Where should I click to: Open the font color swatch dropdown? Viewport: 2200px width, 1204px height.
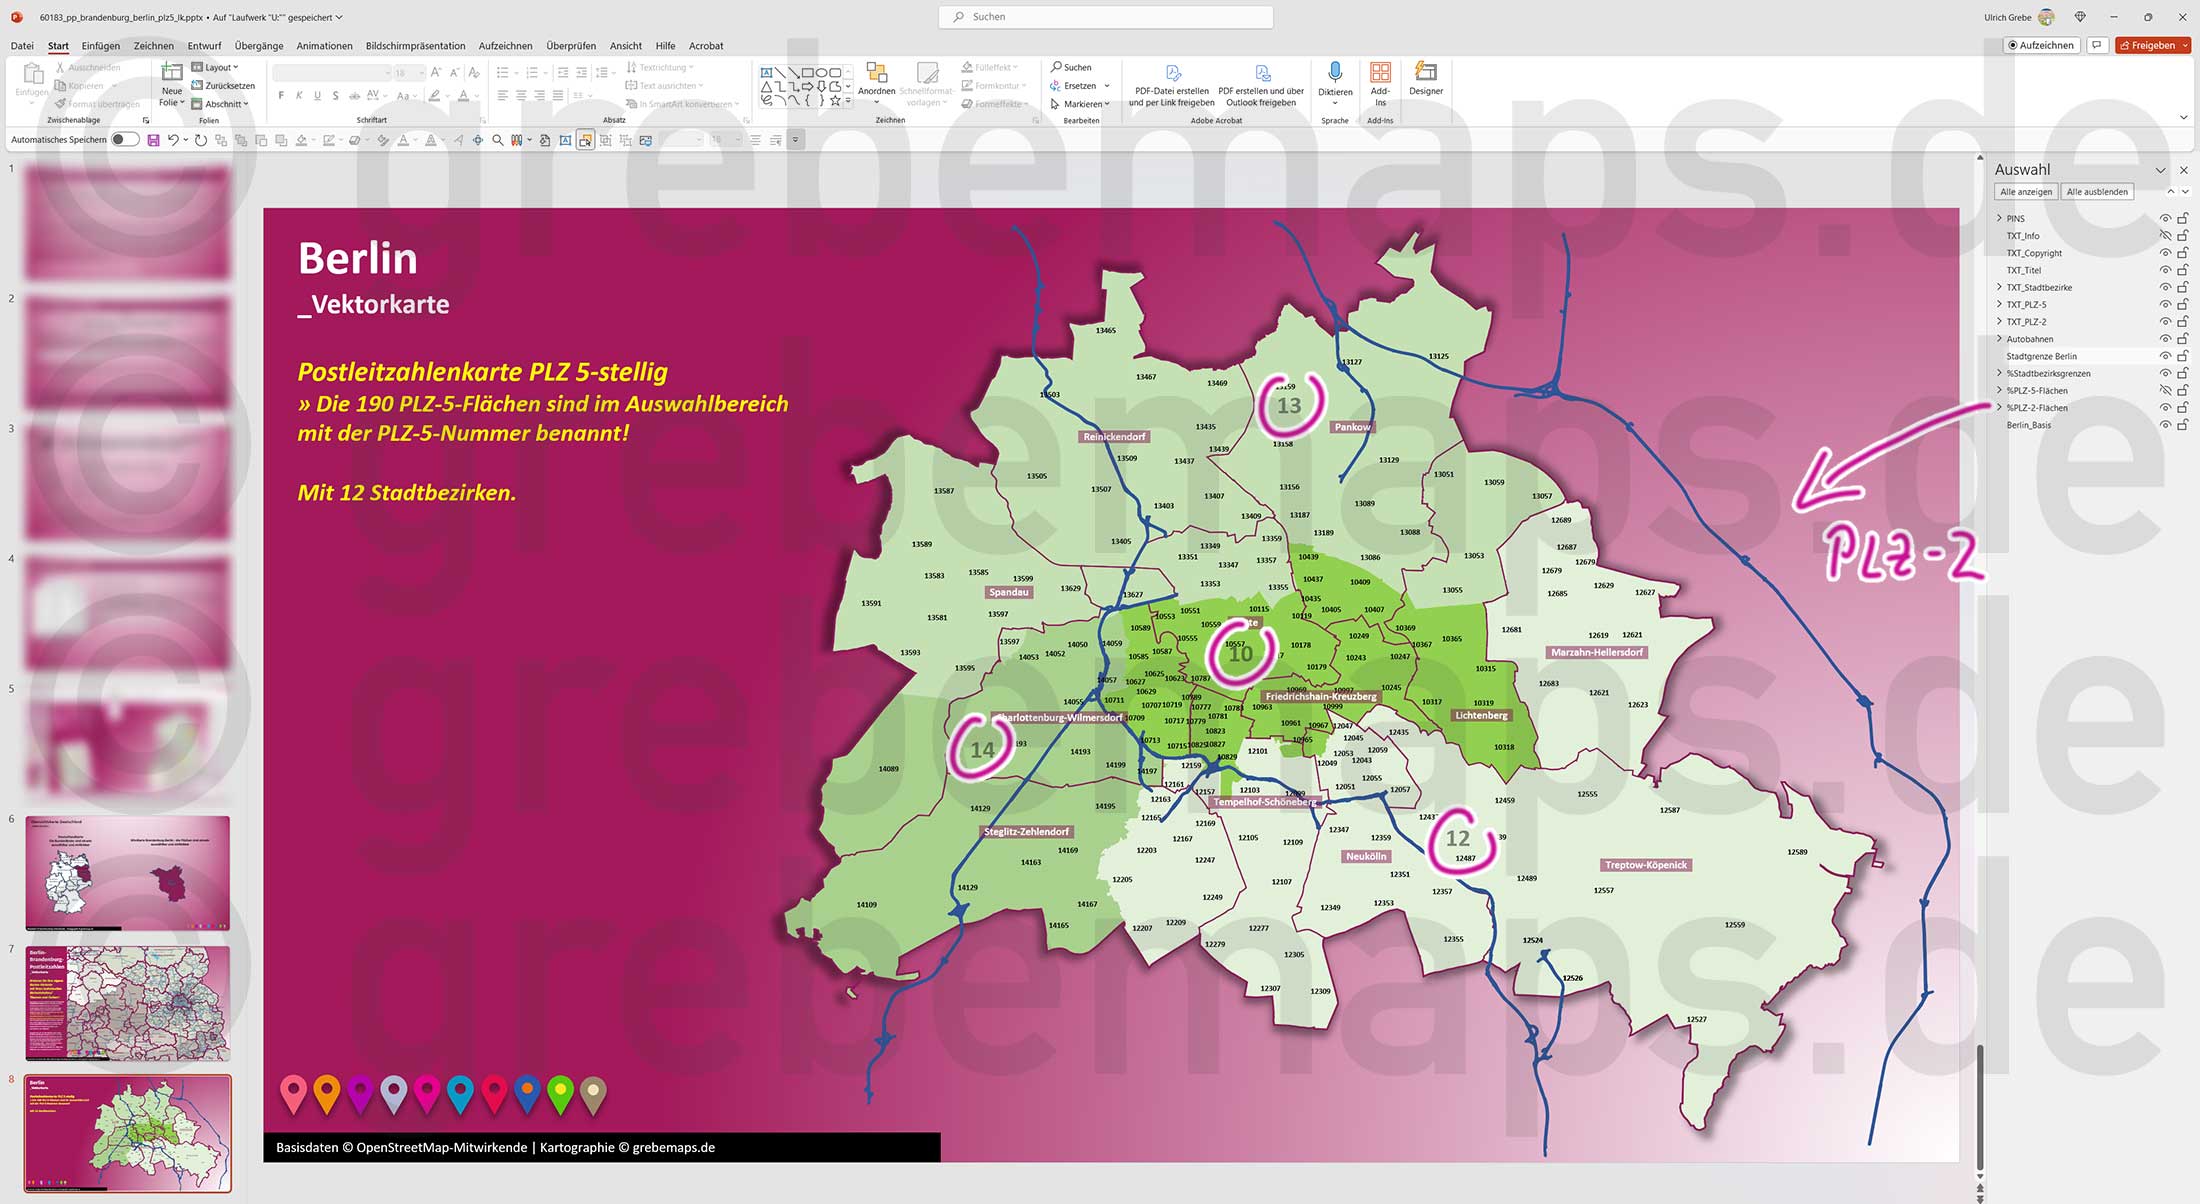coord(477,95)
